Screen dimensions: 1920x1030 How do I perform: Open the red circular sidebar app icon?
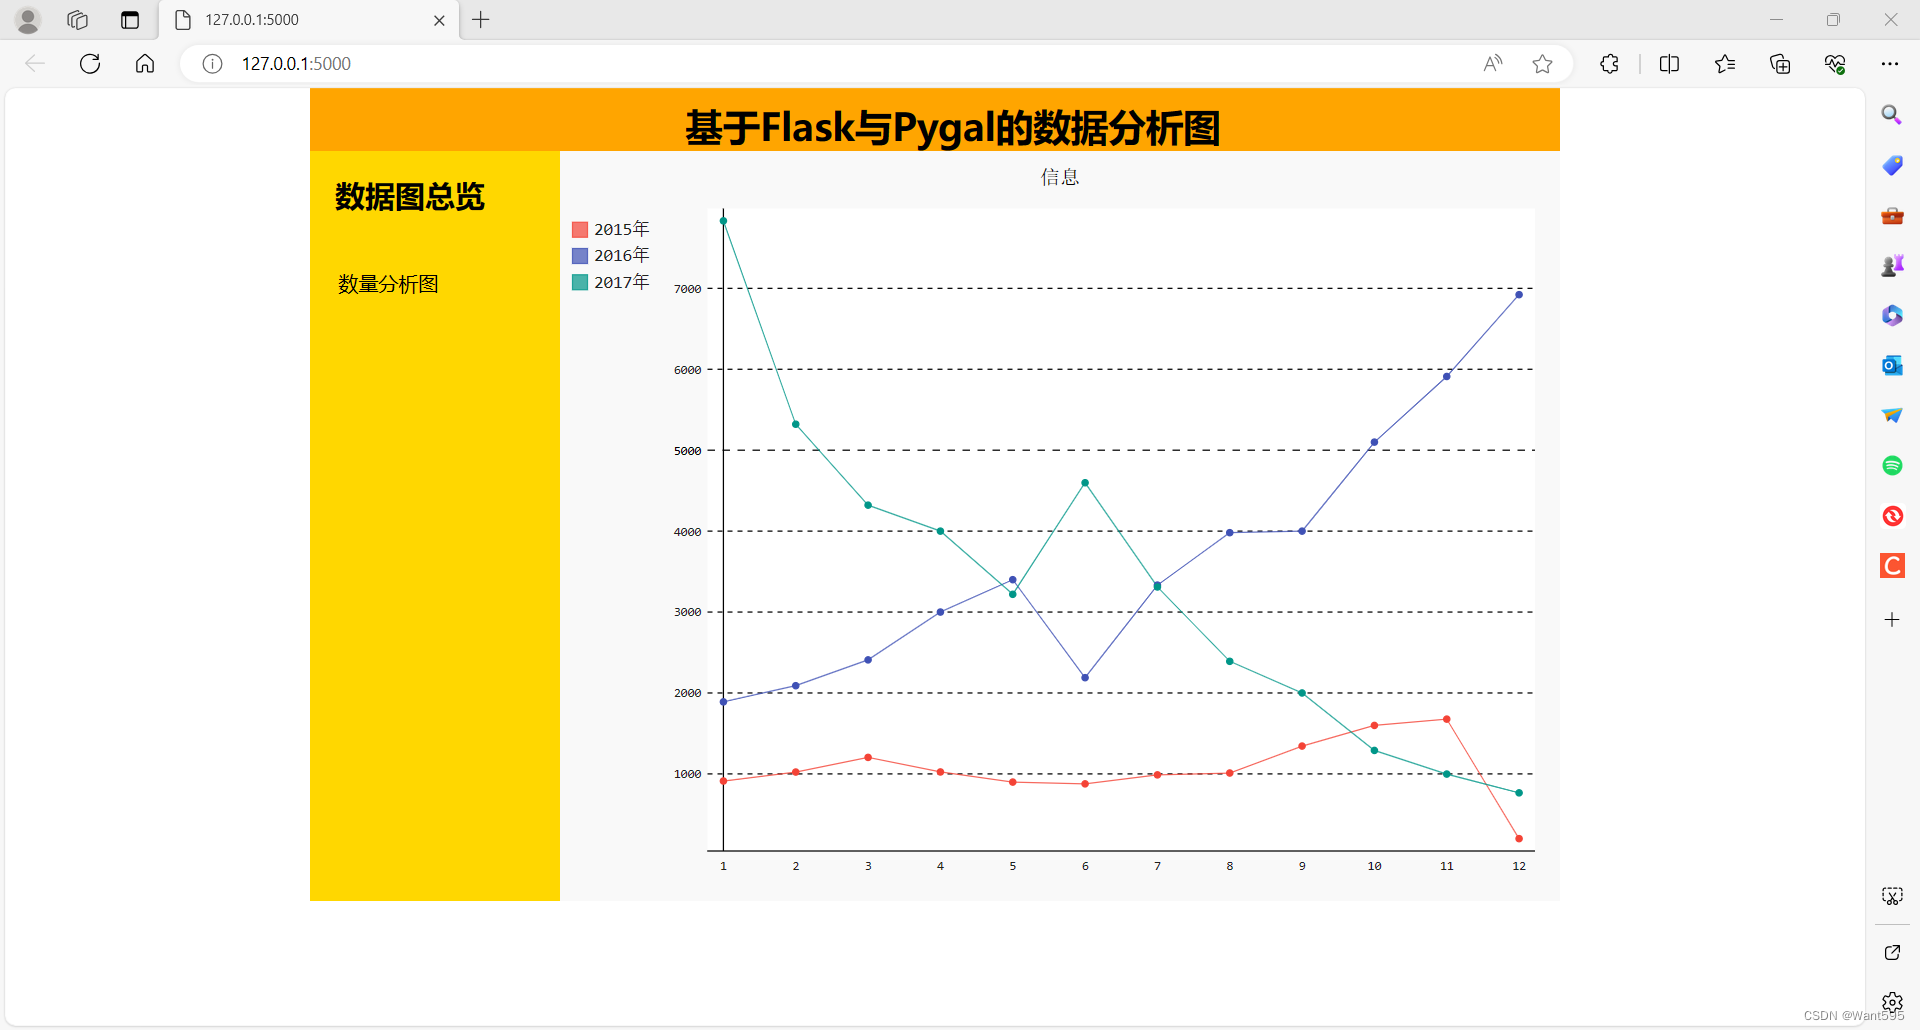(x=1892, y=516)
